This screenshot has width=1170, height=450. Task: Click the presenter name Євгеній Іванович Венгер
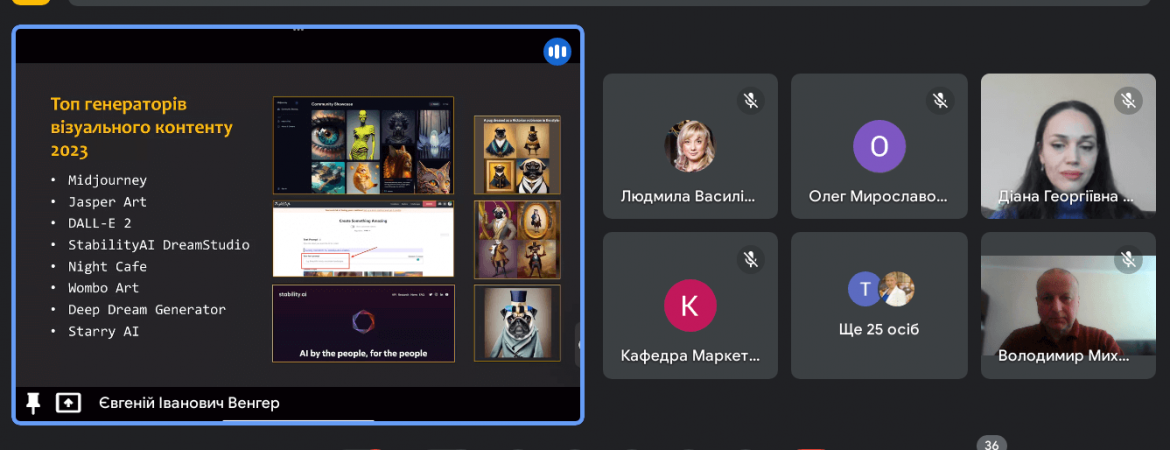point(189,404)
